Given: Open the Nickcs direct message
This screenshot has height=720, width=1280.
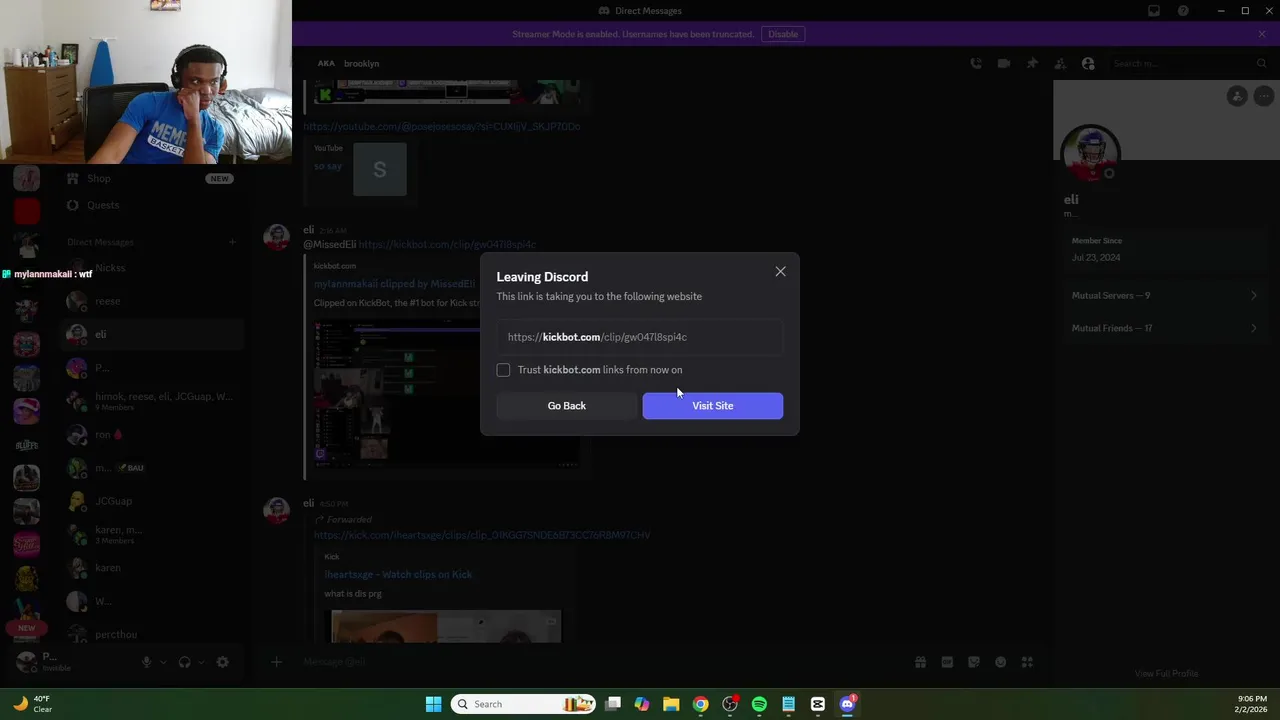Looking at the screenshot, I should click(150, 268).
